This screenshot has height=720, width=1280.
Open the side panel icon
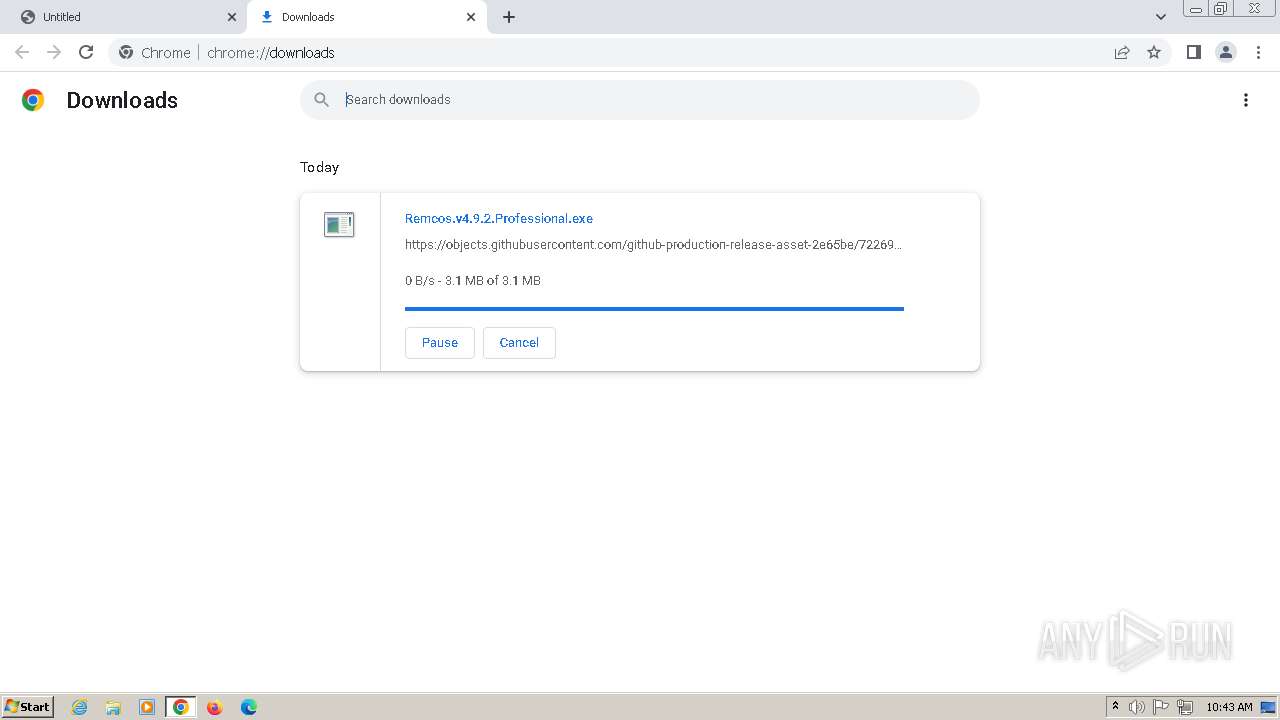[x=1193, y=52]
